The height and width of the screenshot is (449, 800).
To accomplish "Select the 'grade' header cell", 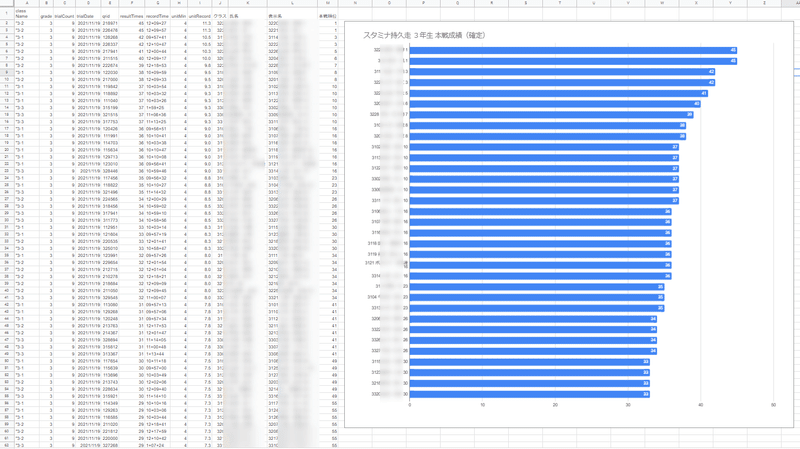I will pyautogui.click(x=46, y=16).
